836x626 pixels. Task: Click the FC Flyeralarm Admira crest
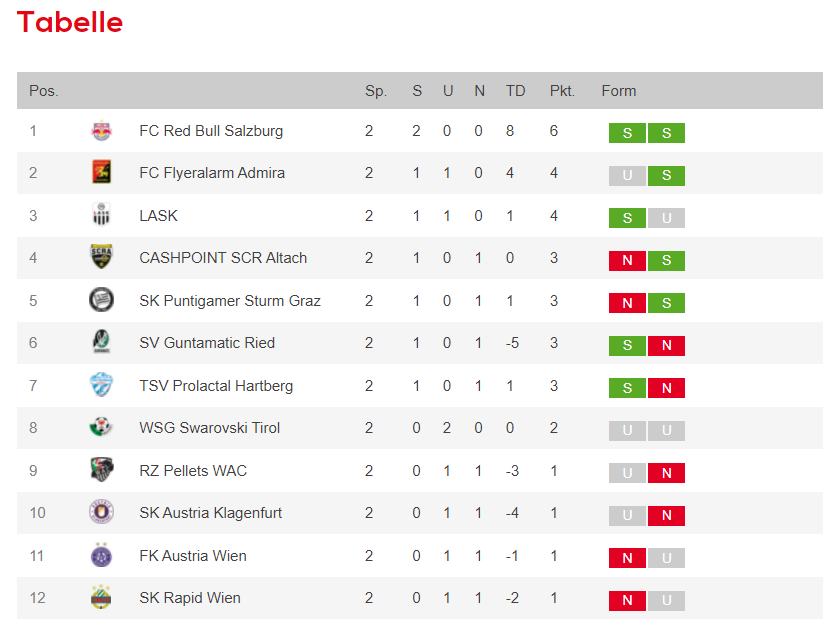[101, 172]
